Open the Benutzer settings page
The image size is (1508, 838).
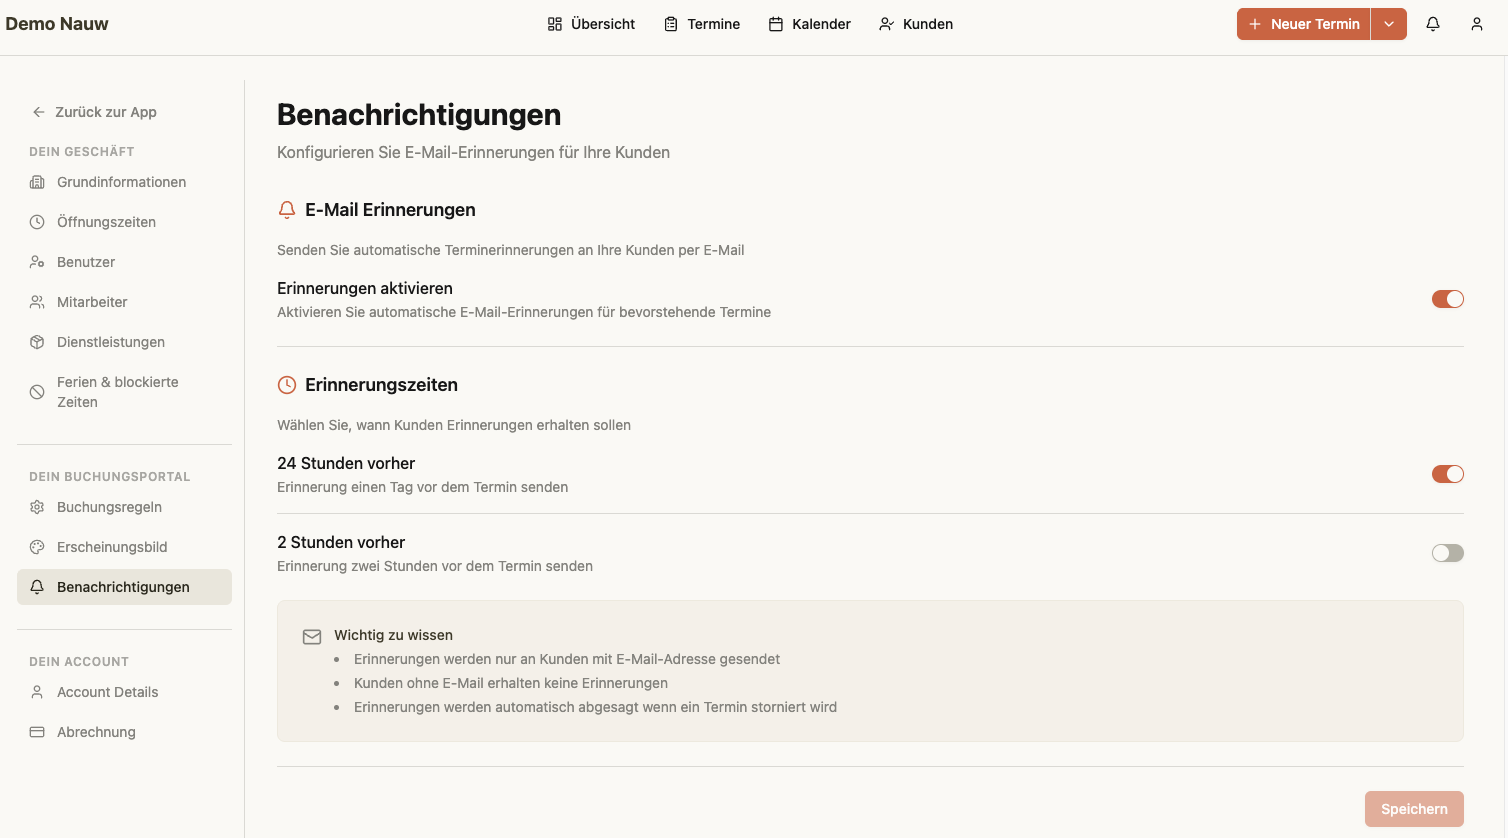(124, 262)
